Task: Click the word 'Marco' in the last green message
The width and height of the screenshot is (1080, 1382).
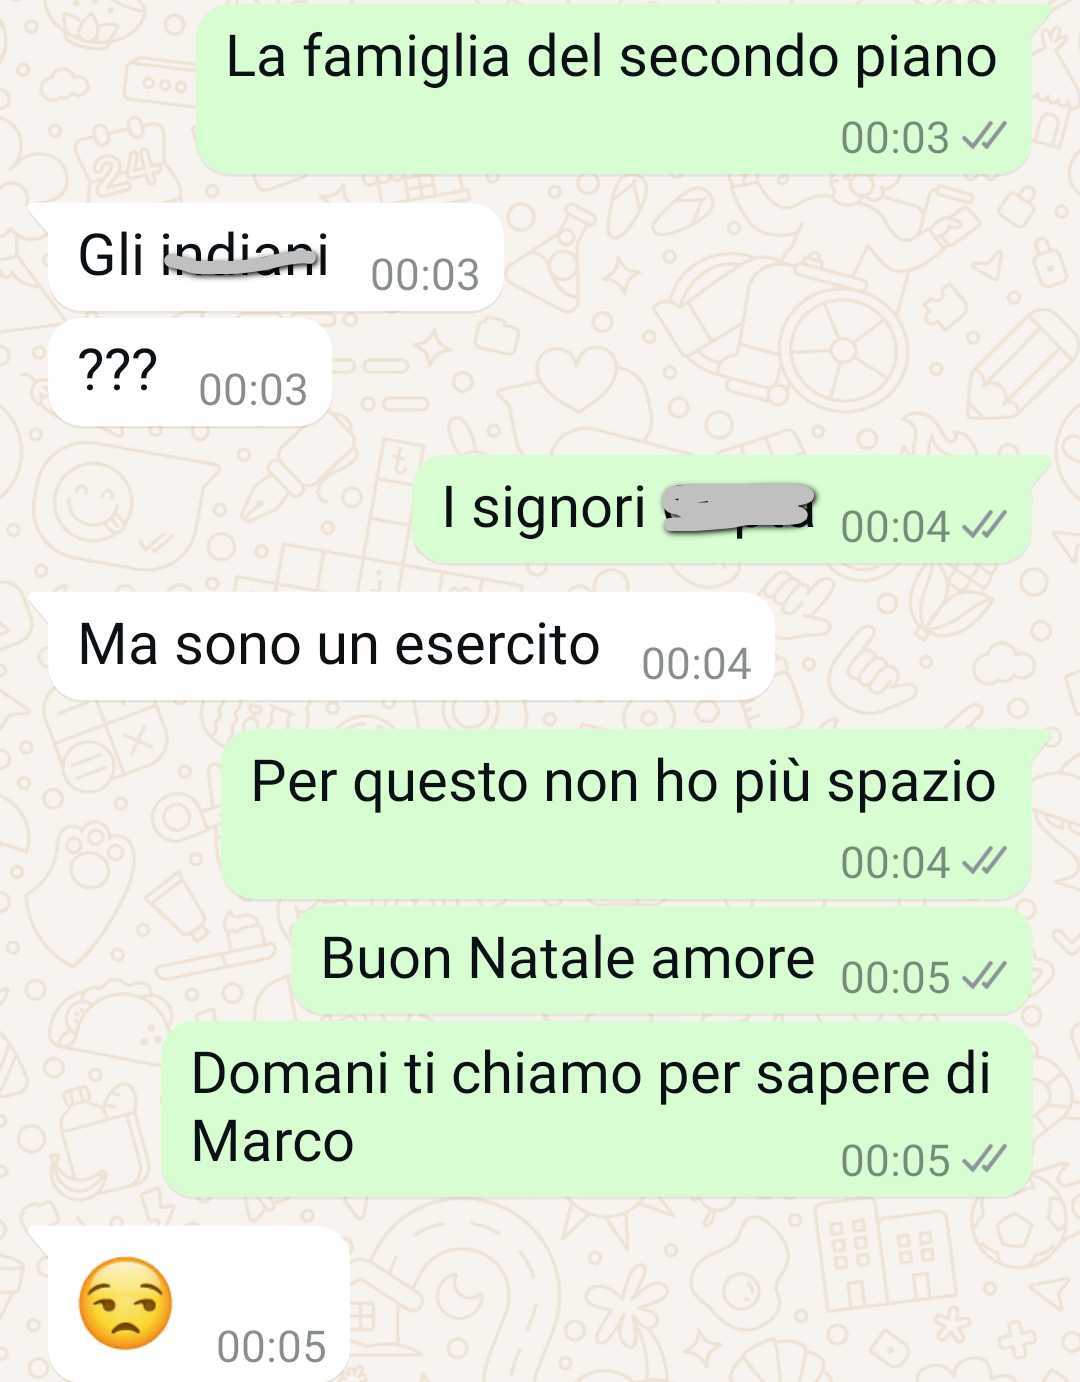Action: pyautogui.click(x=272, y=1141)
